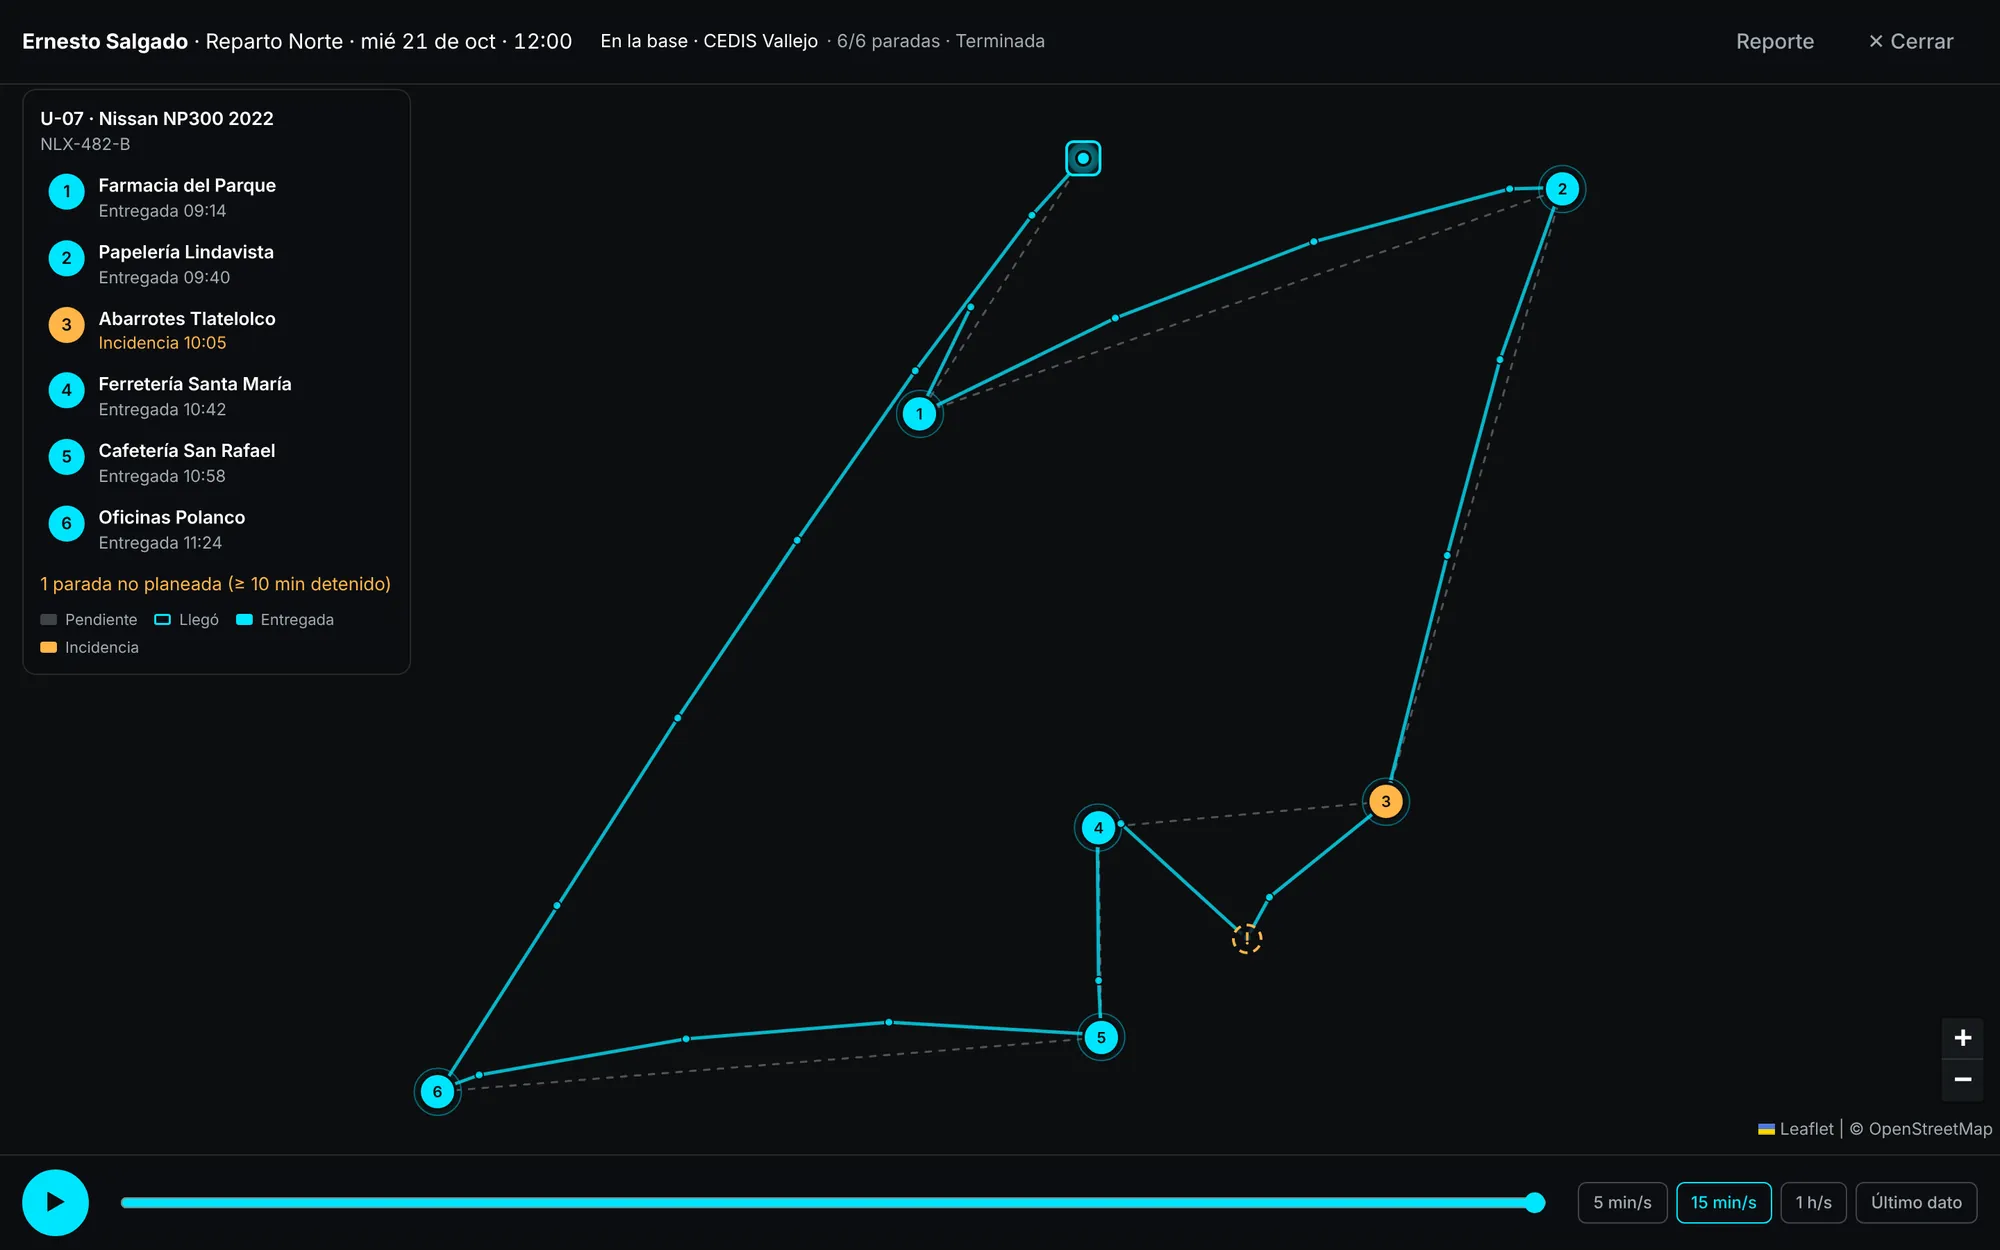Image resolution: width=2000 pixels, height=1250 pixels.
Task: Click the playback timeline slider handle
Action: click(x=1535, y=1202)
